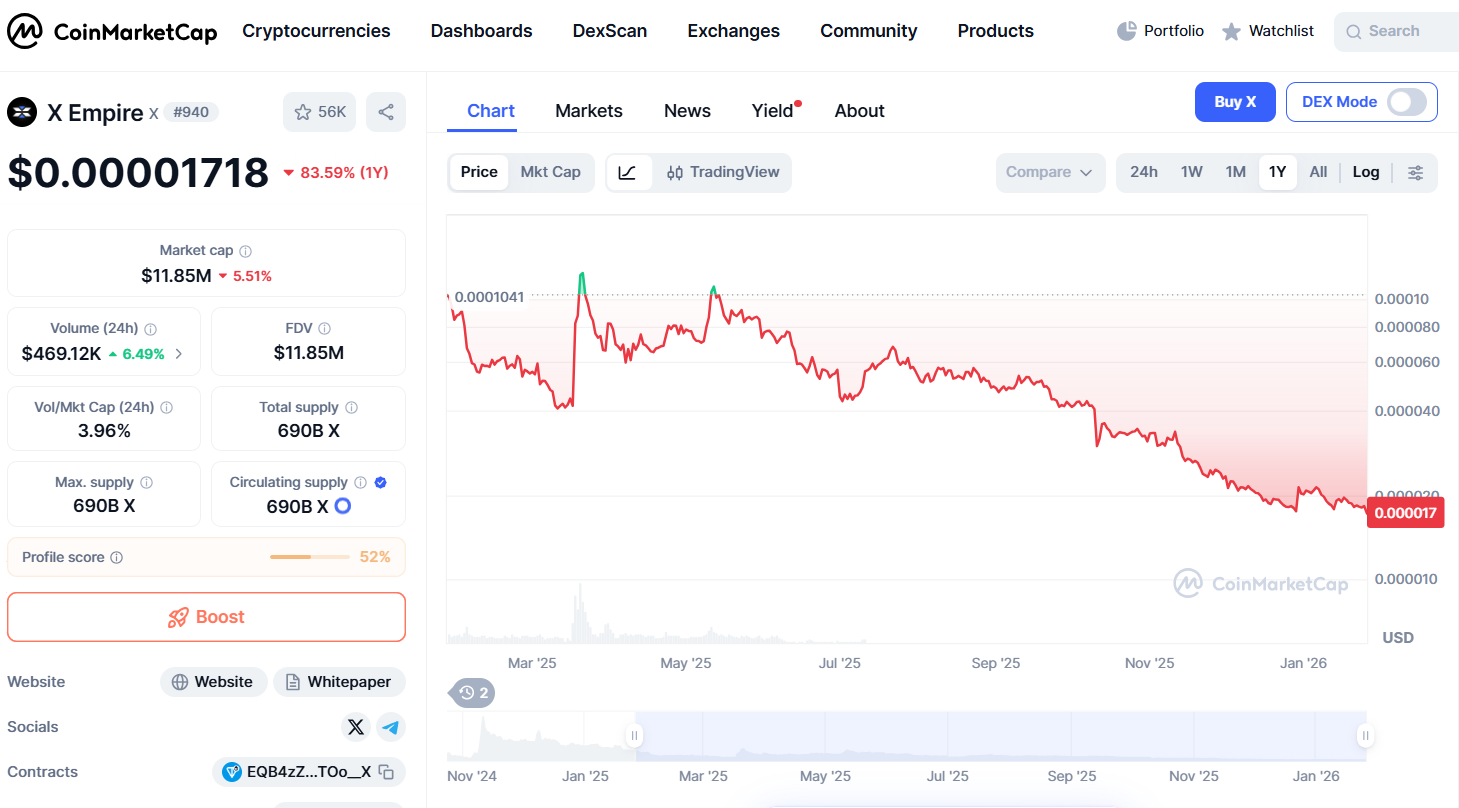Click left handle of range navigator
1459x808 pixels.
click(x=633, y=736)
